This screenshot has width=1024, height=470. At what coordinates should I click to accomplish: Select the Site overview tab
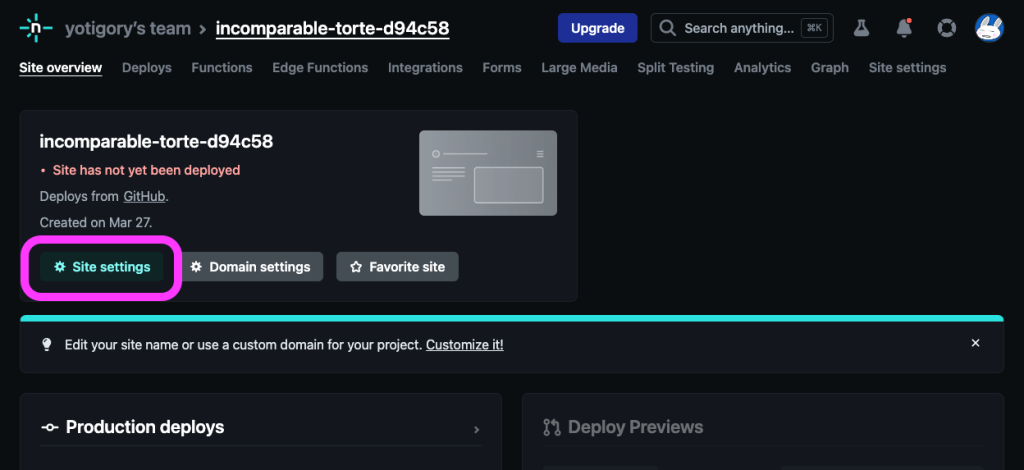pyautogui.click(x=61, y=68)
